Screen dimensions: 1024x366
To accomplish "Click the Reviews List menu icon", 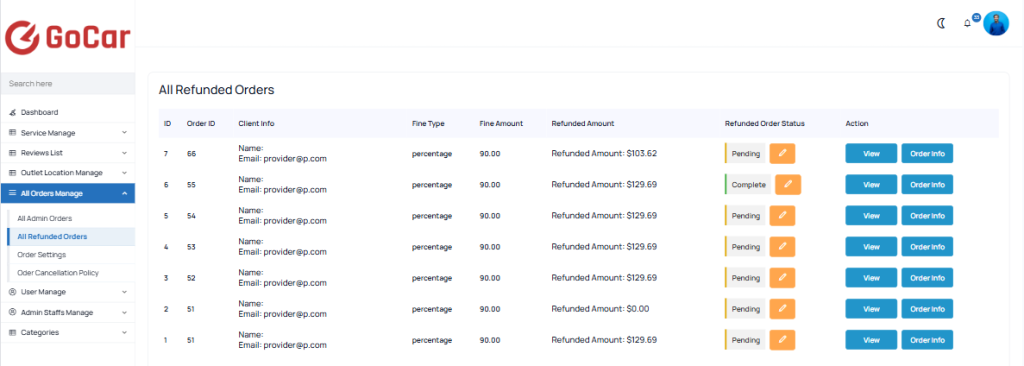I will click(x=12, y=153).
